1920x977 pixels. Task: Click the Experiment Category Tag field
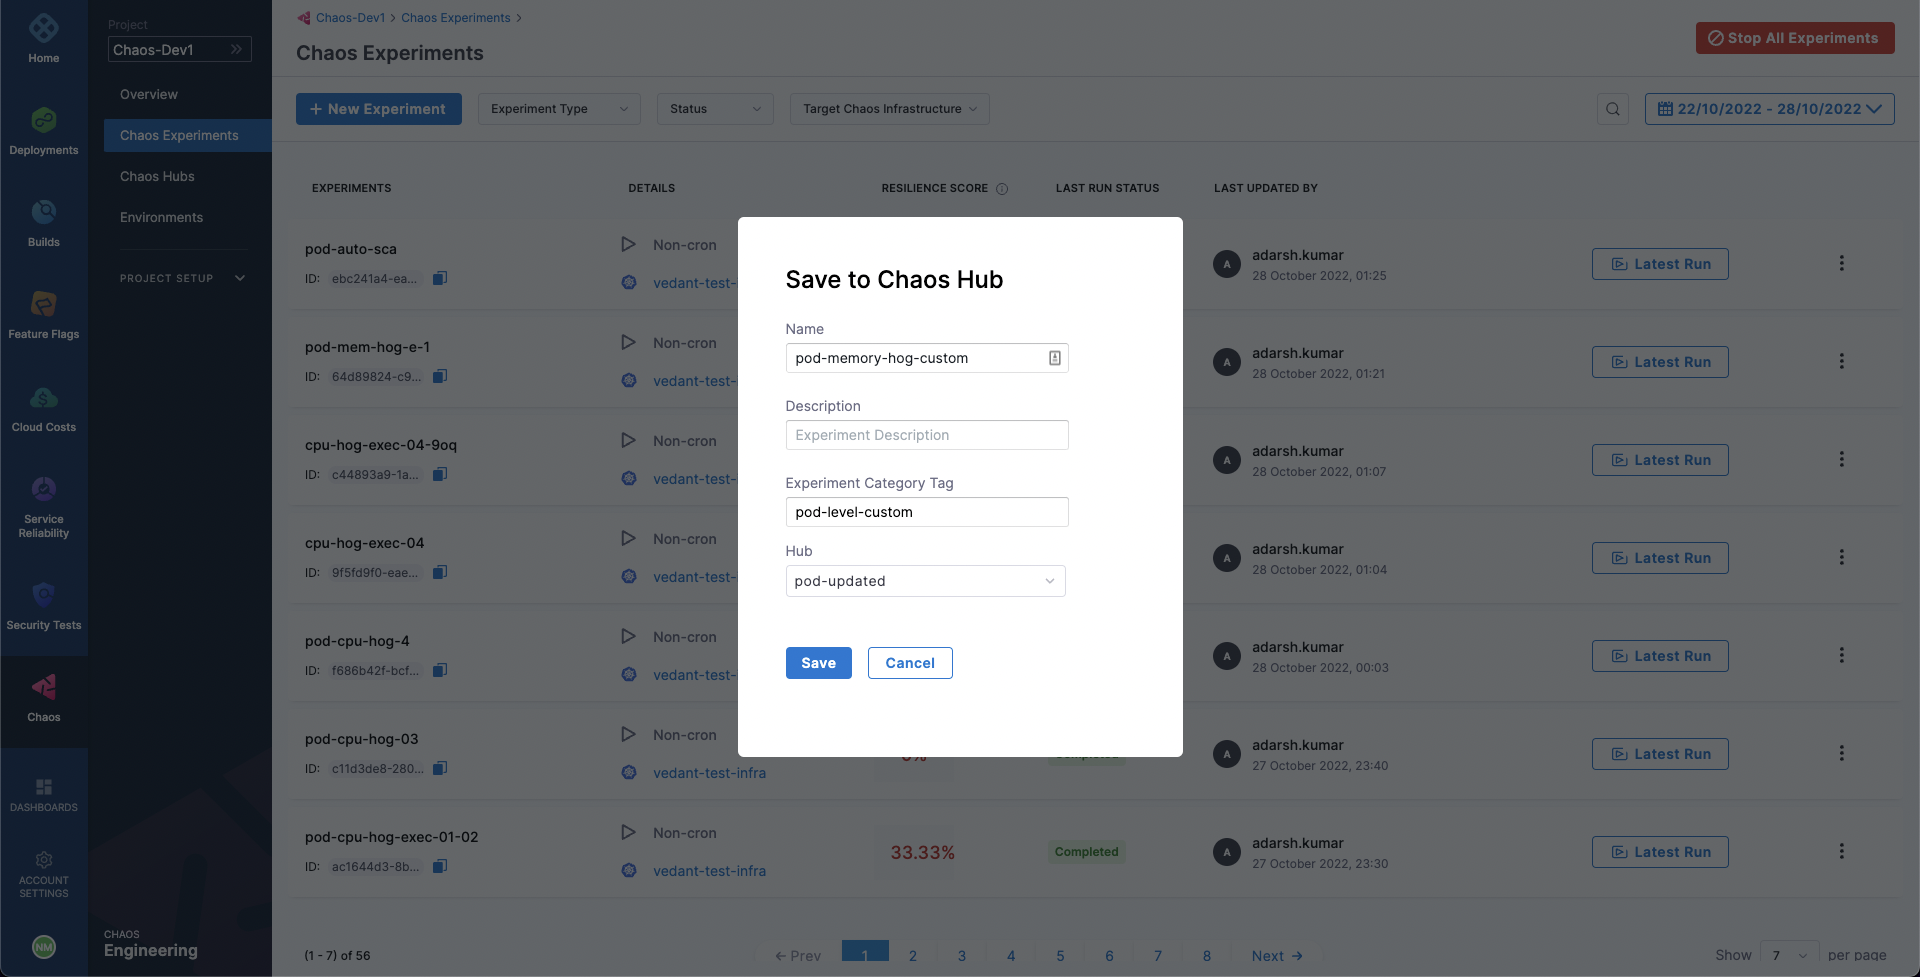[926, 512]
